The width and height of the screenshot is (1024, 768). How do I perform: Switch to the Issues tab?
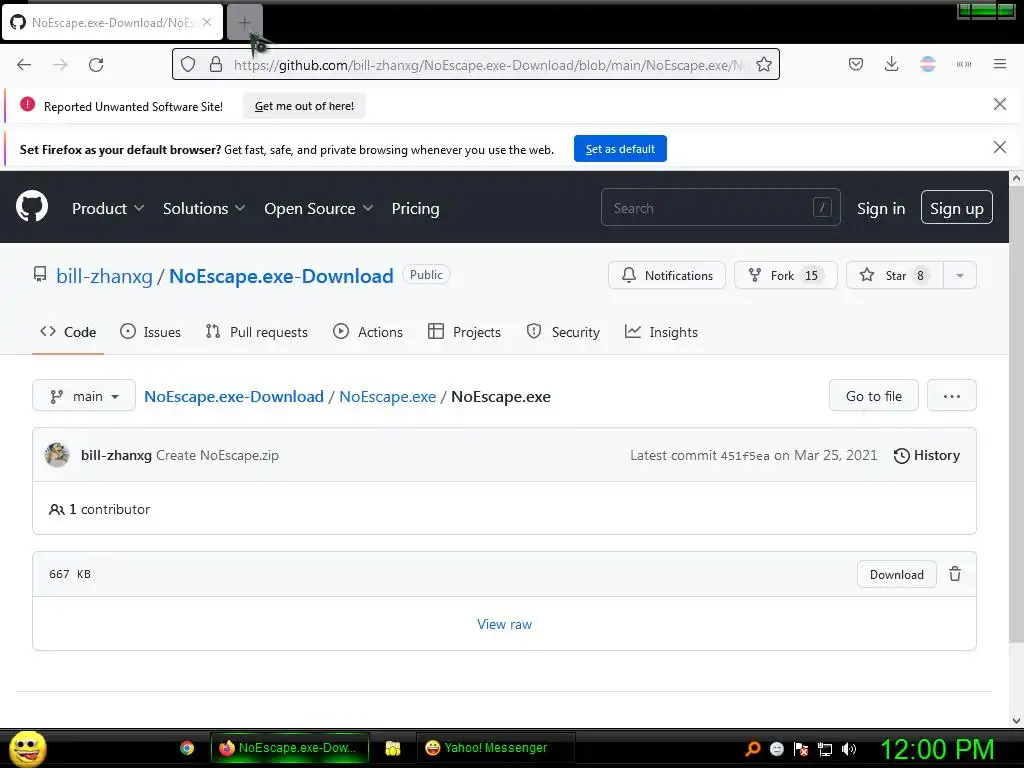tap(150, 332)
